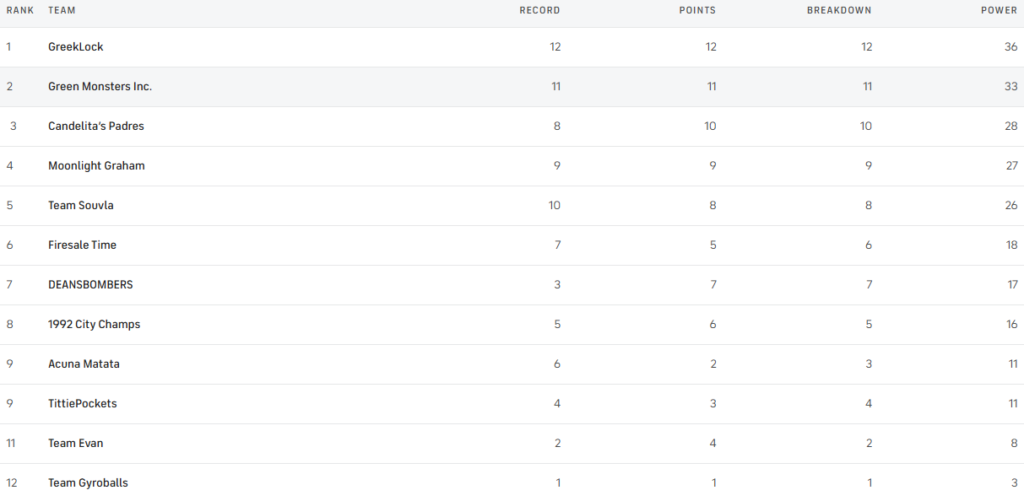Sort by the POWER column header
The height and width of the screenshot is (501, 1024).
click(999, 10)
